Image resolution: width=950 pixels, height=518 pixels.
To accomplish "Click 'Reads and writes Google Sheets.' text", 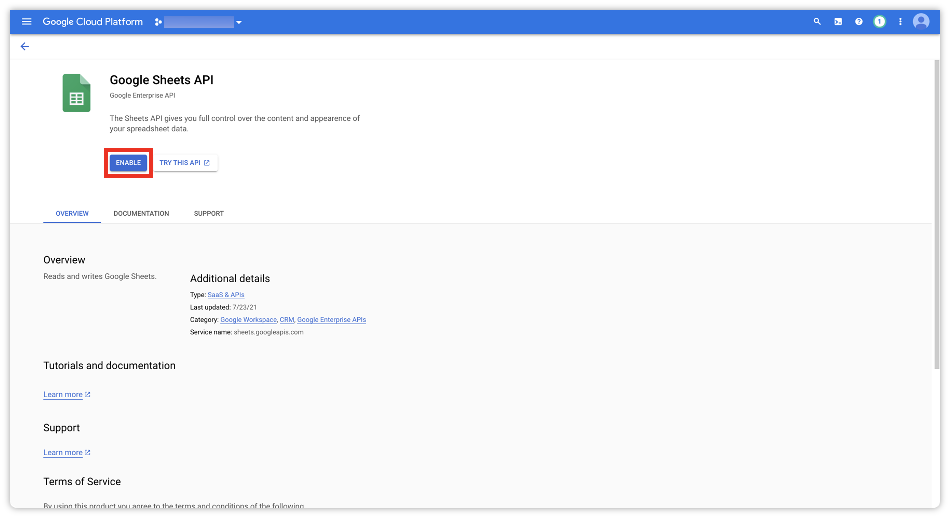I will [100, 276].
